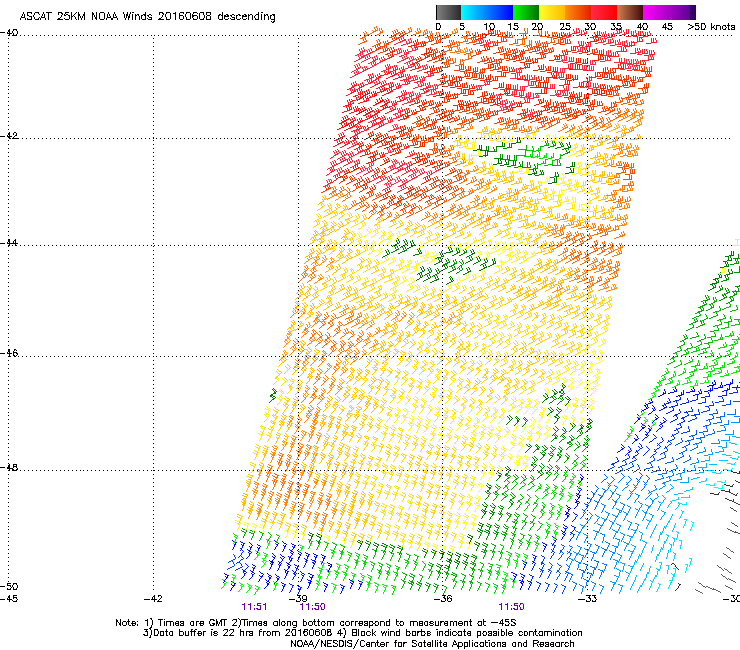Click the note line about times at -45S
Image resolution: width=740 pixels, height=650 pixels.
(x=316, y=623)
